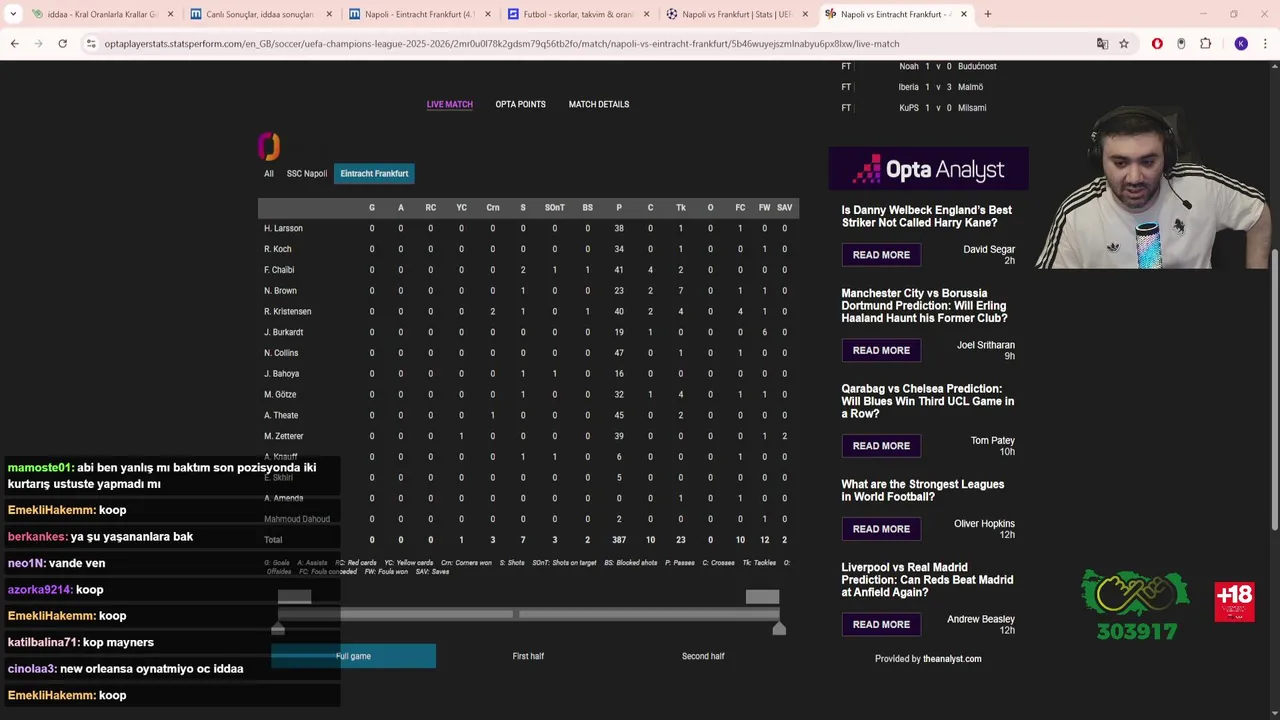1280x720 pixels.
Task: Click the right timeline slider handle
Action: pyautogui.click(x=779, y=629)
